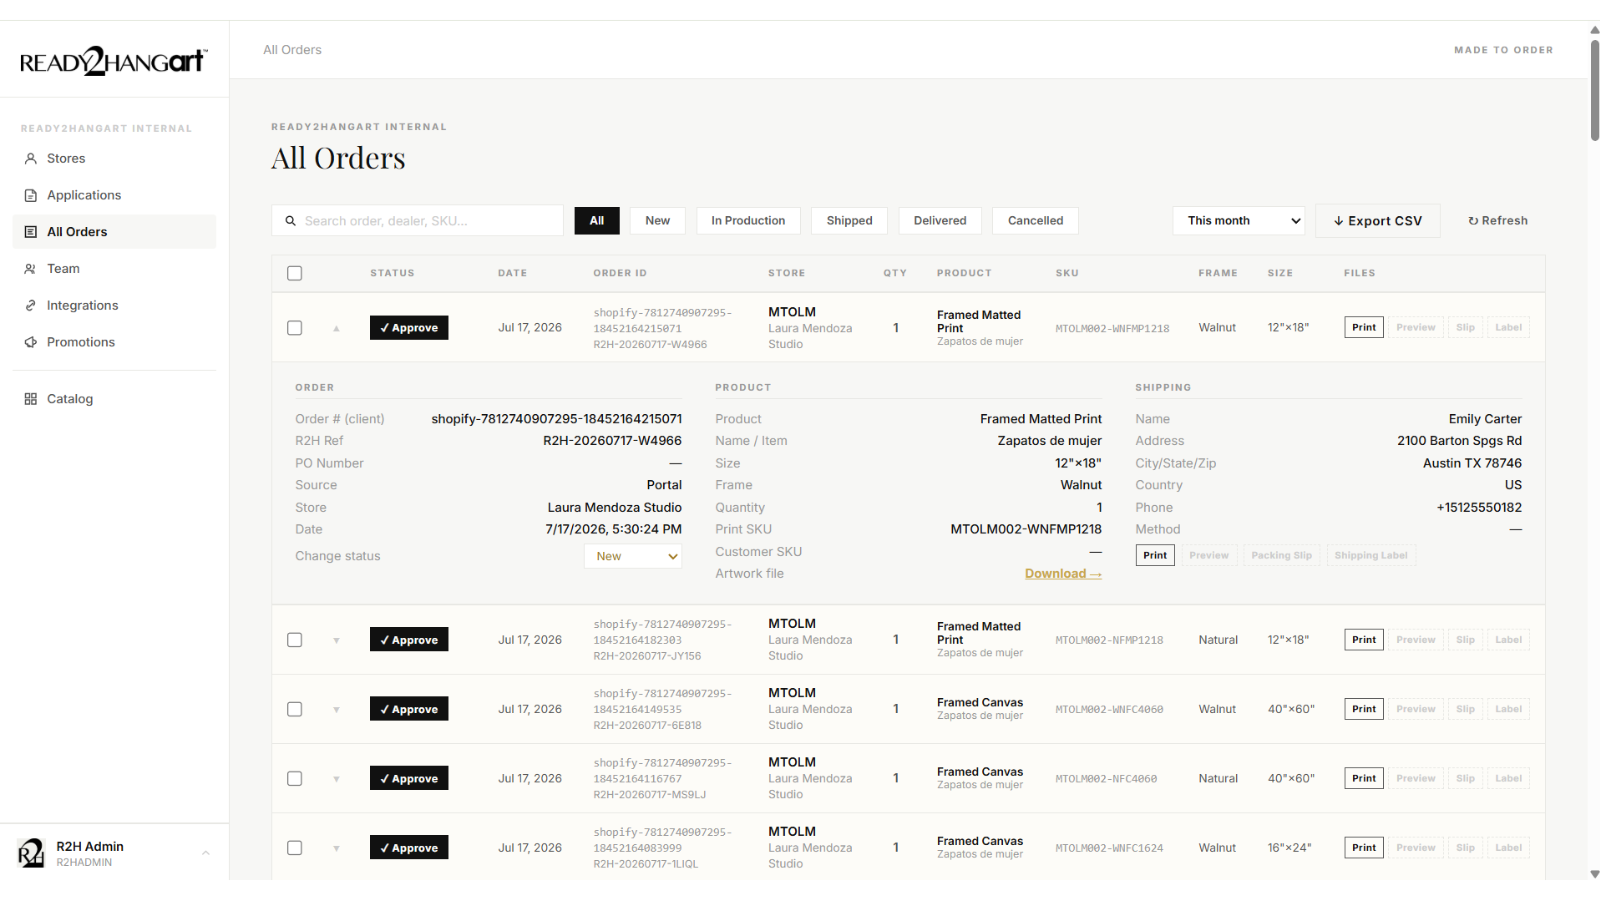Expand order row R2H-20260717-6E818
The height and width of the screenshot is (900, 1600).
click(337, 709)
